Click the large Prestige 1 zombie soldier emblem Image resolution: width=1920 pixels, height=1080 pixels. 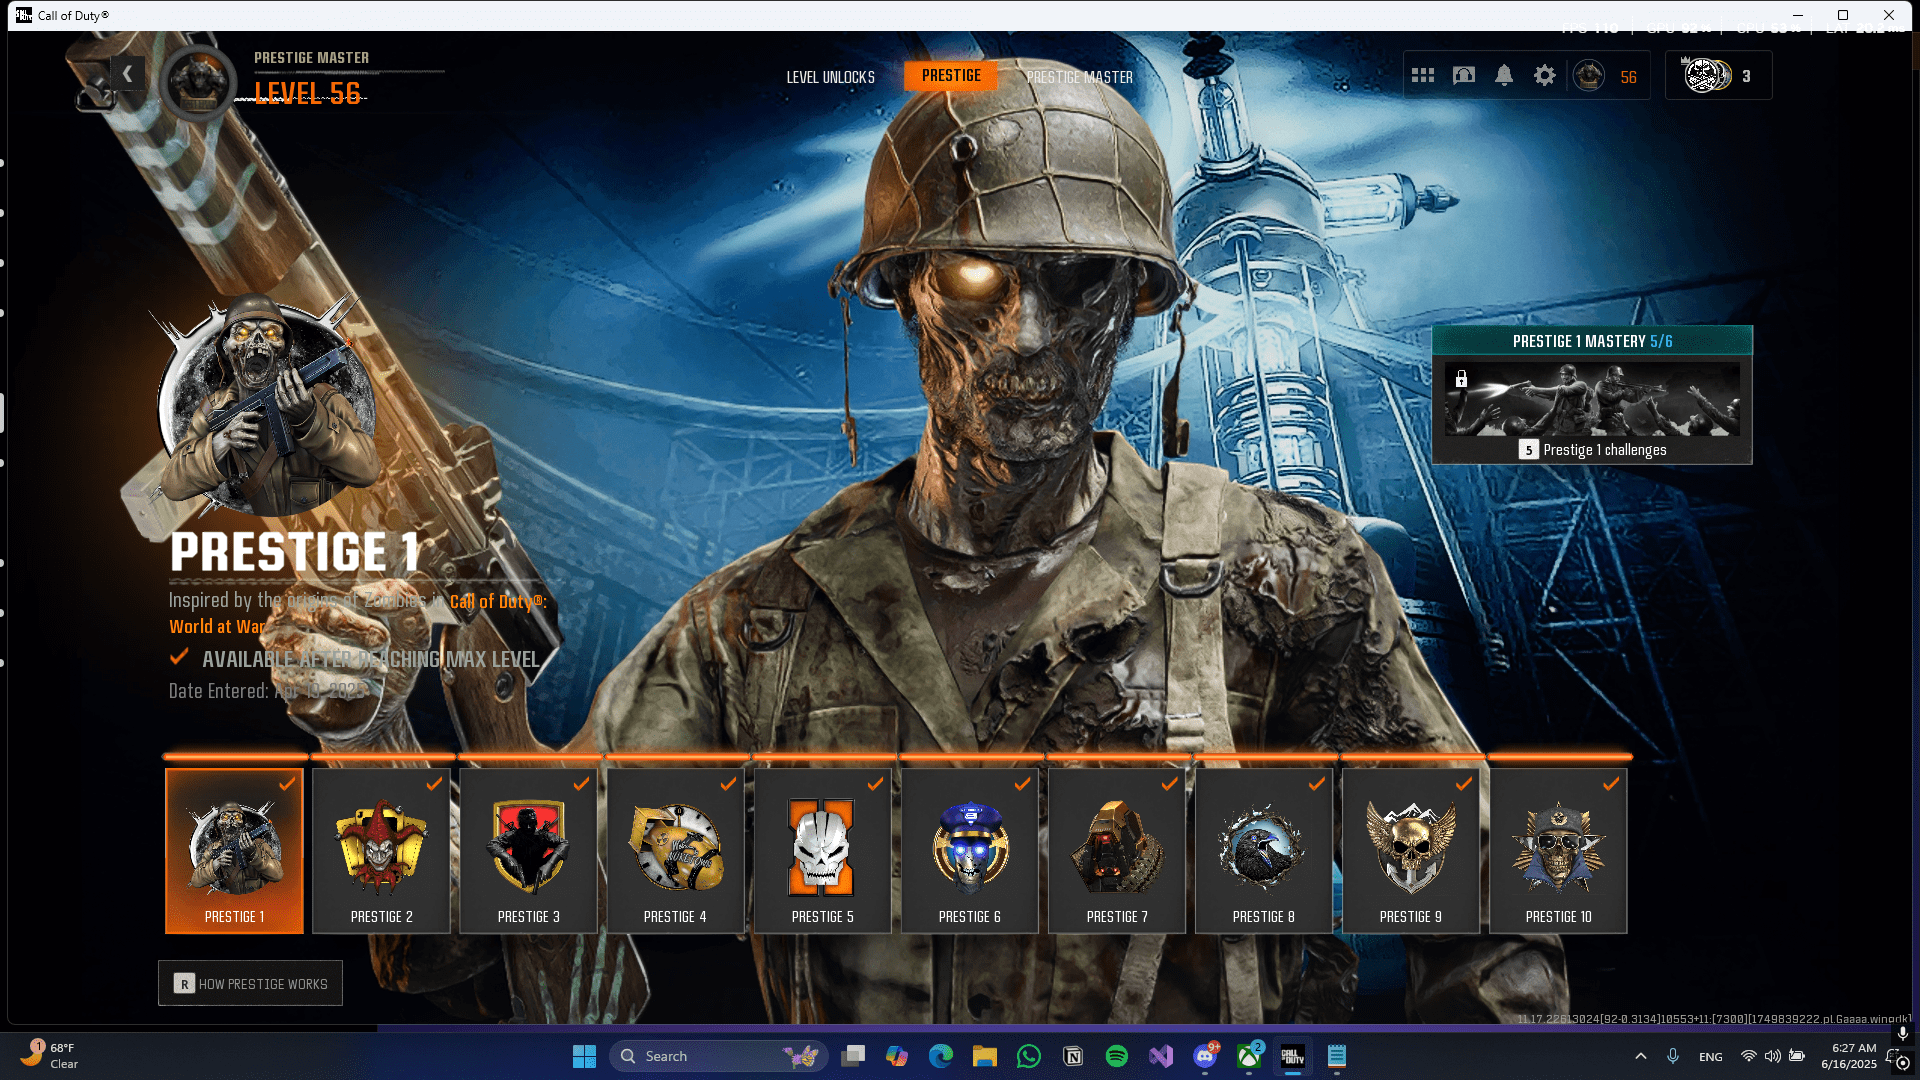[265, 405]
